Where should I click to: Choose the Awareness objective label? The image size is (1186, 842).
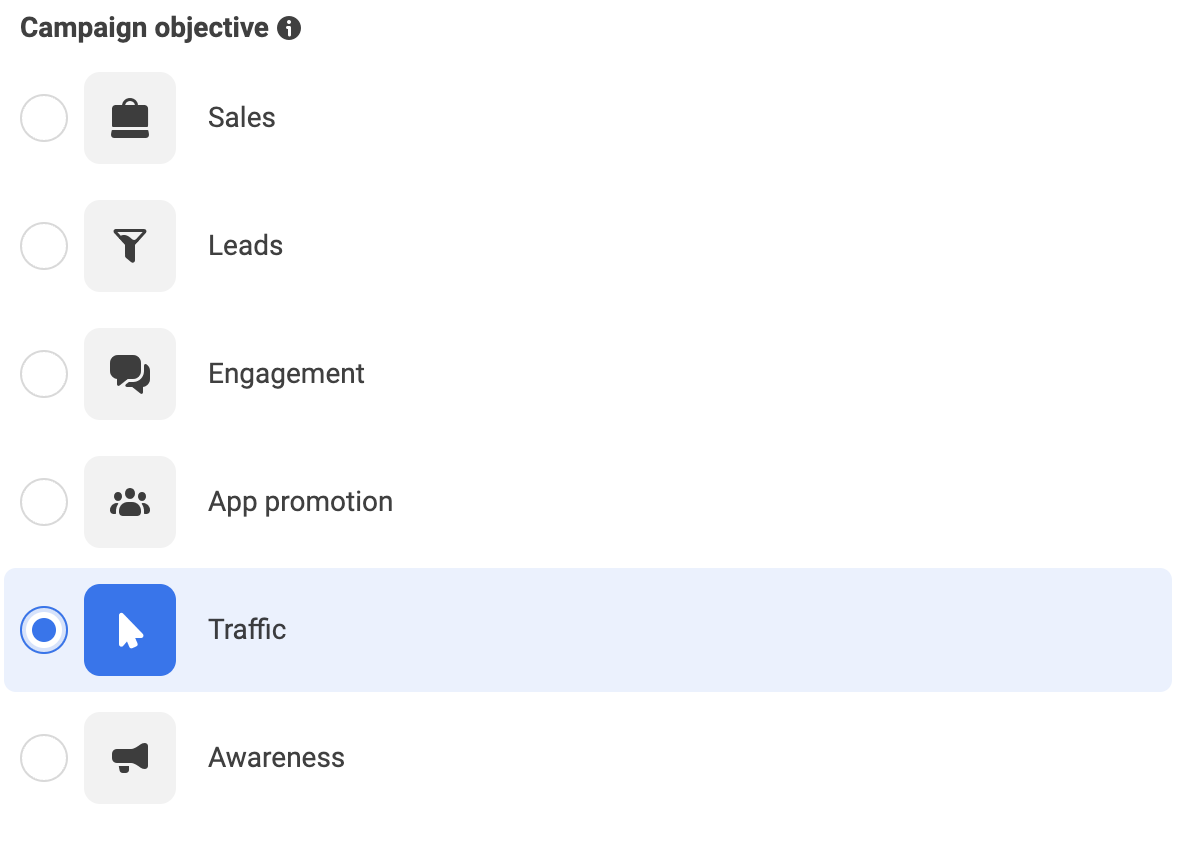click(276, 757)
